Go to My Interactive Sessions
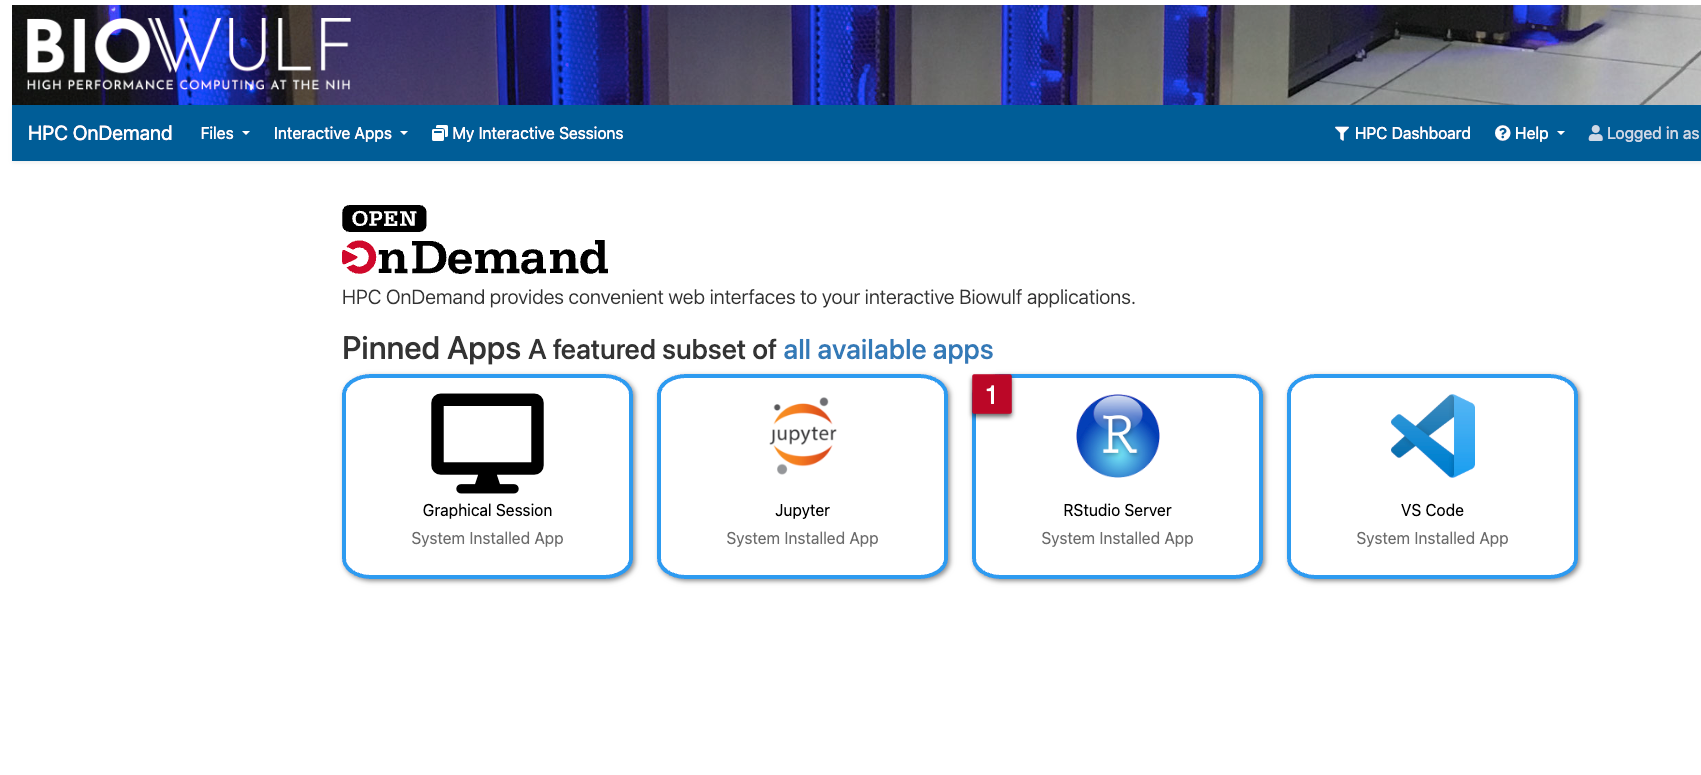The image size is (1701, 775). [x=527, y=133]
